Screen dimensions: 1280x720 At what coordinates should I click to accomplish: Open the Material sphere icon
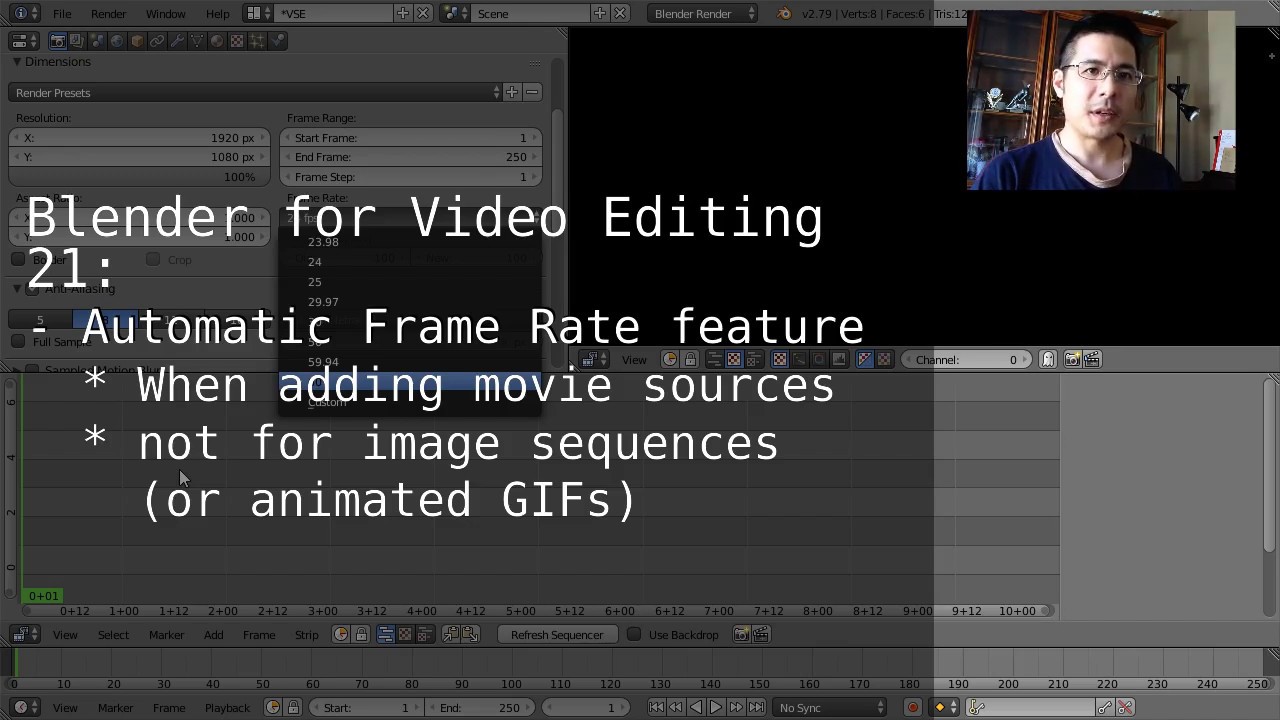point(217,41)
